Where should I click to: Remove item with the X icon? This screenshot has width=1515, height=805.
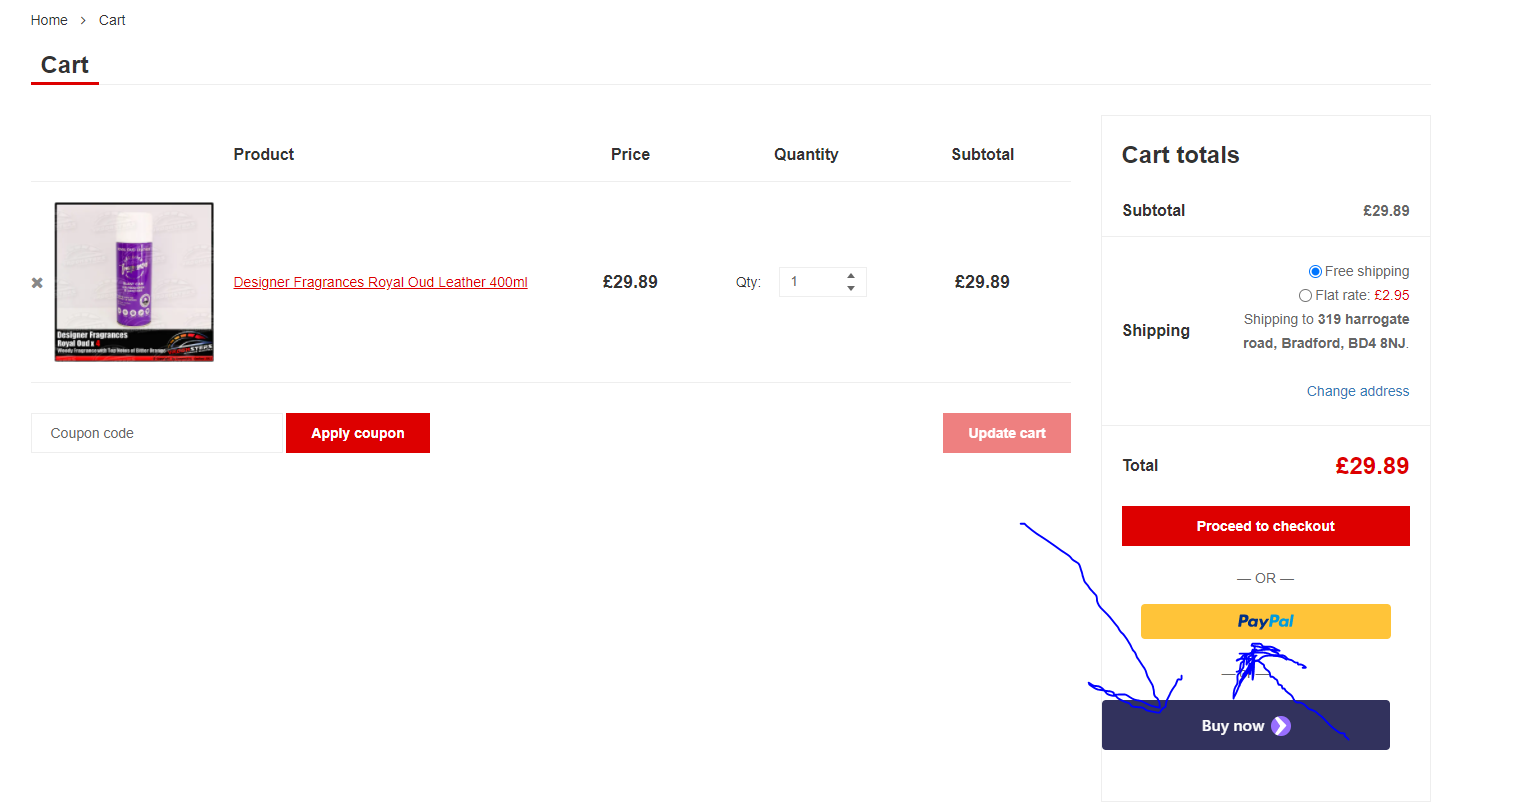(x=37, y=283)
